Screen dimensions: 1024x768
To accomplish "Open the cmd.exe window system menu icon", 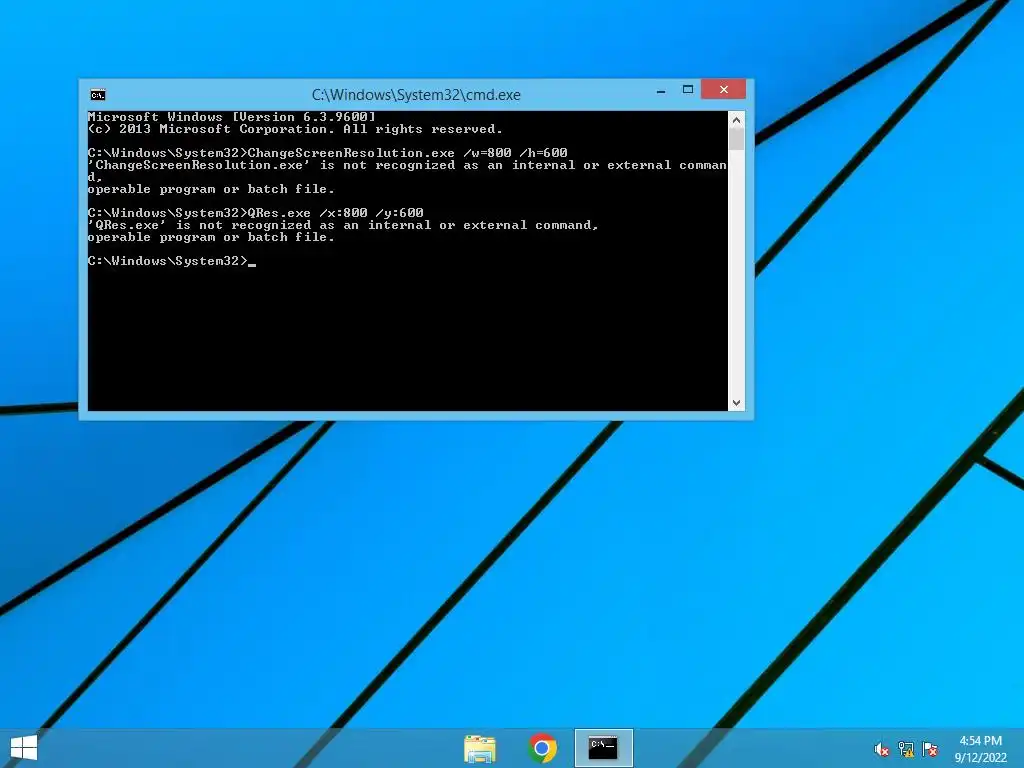I will [x=98, y=95].
